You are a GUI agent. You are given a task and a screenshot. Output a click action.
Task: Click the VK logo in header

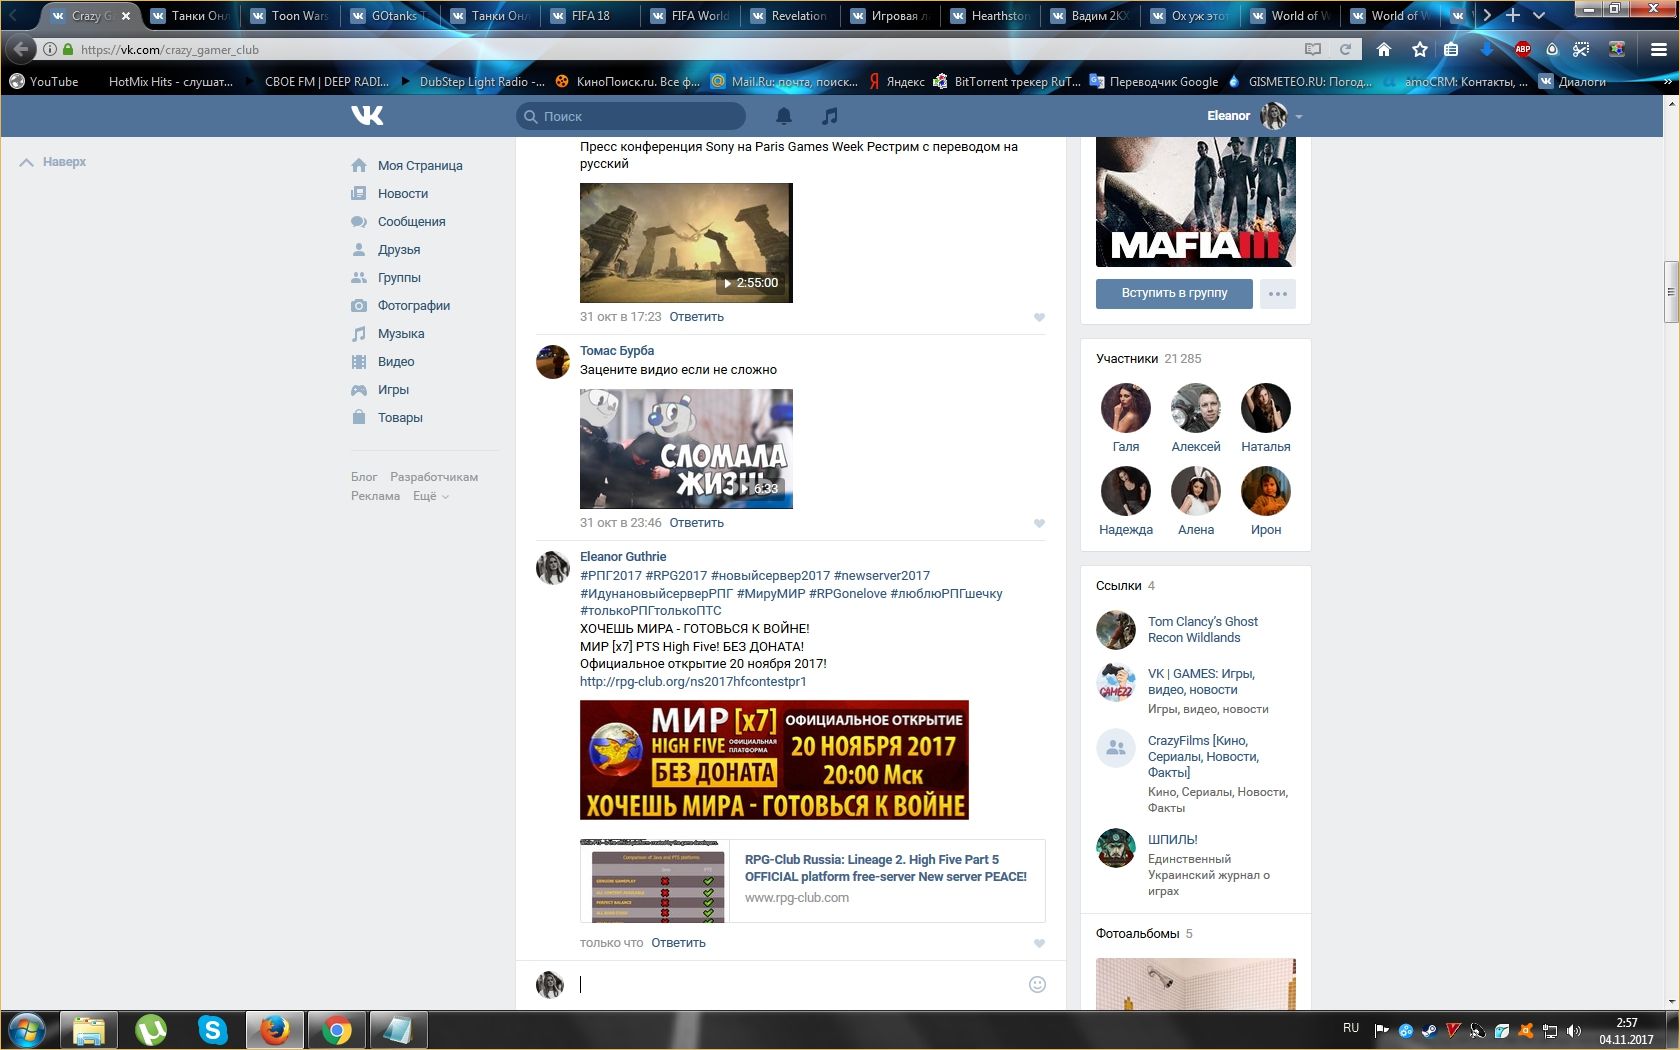[x=367, y=116]
